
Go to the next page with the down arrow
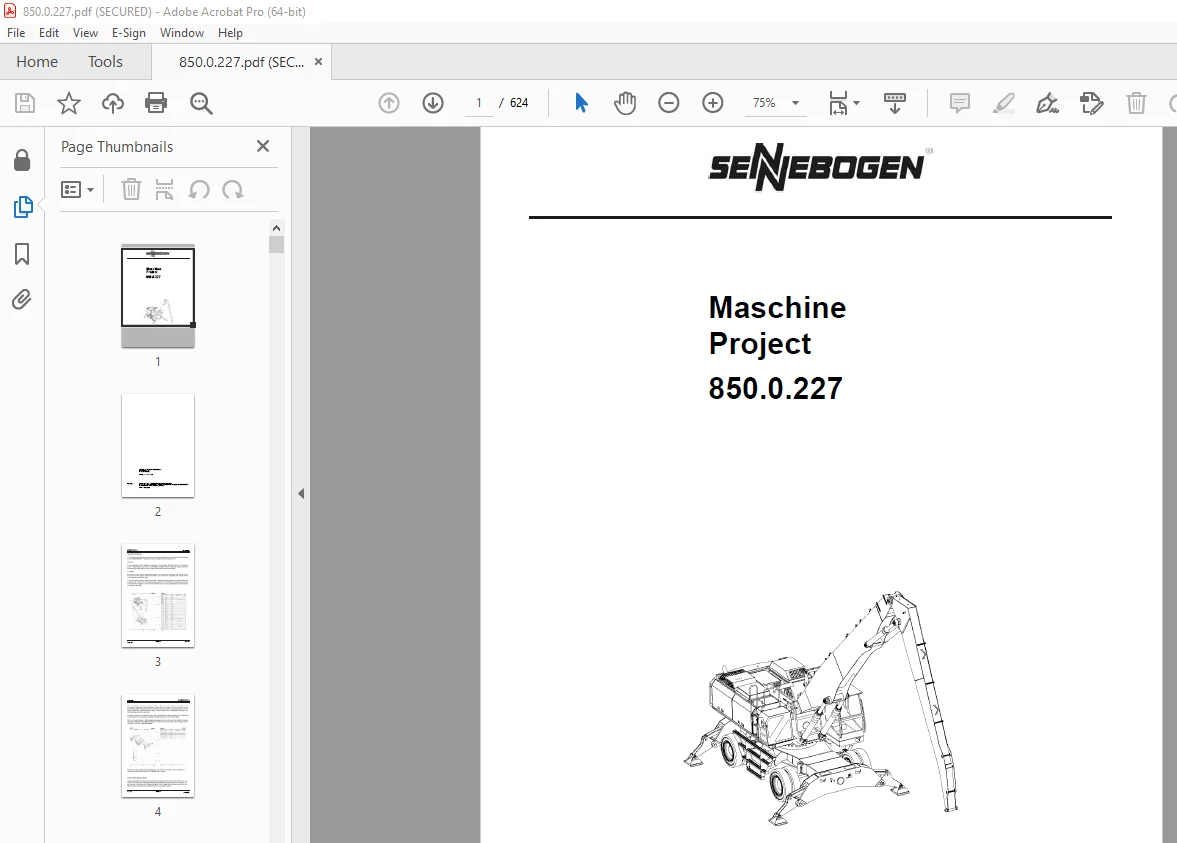[x=433, y=103]
